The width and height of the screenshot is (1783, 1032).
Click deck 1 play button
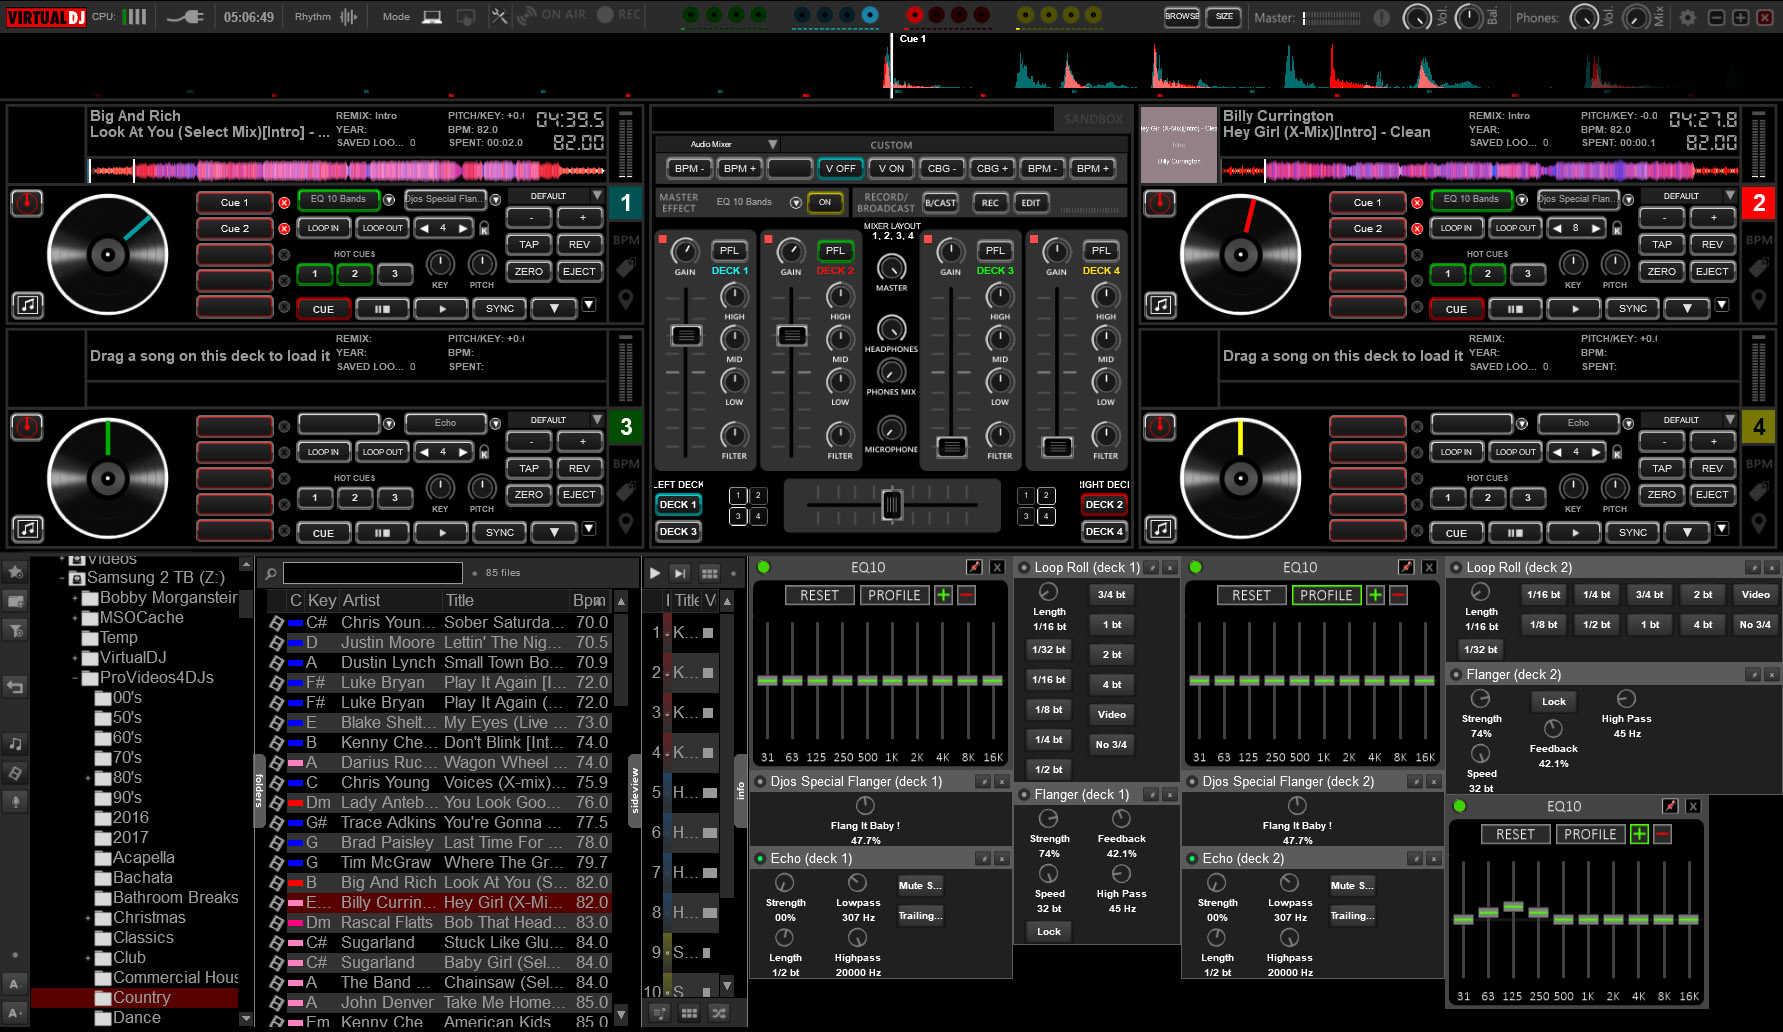coord(443,309)
